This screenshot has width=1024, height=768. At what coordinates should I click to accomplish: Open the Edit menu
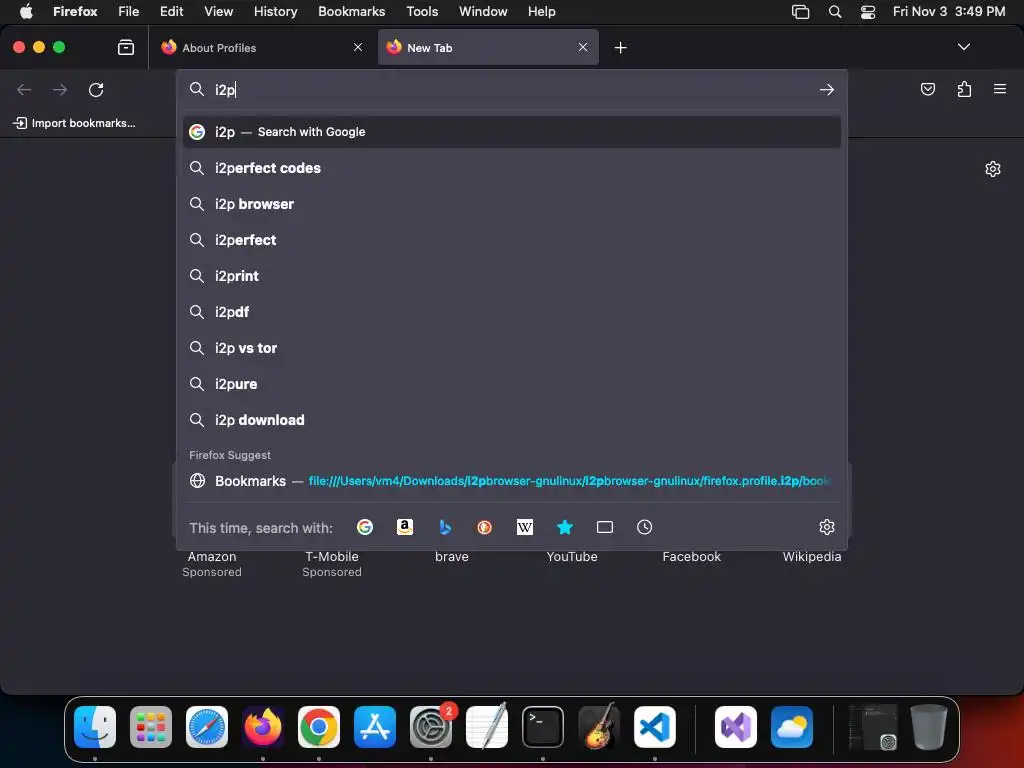coord(171,11)
